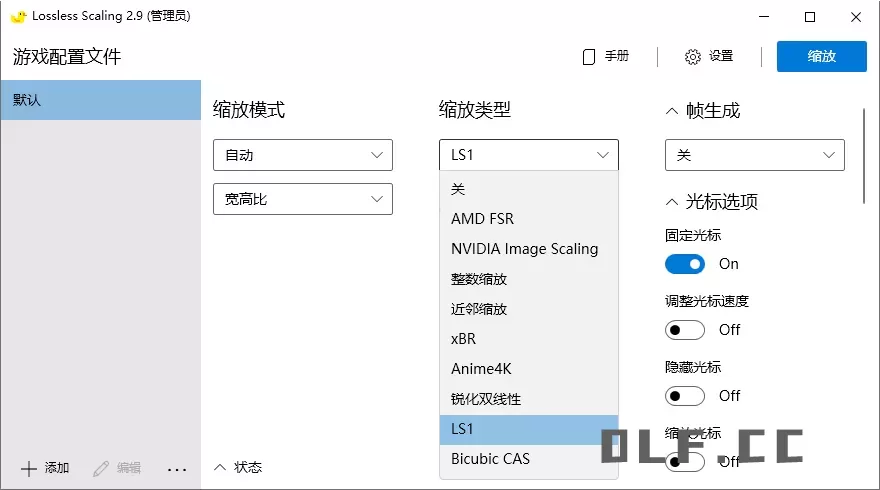880x490 pixels.
Task: Open the 自动 scaling mode dropdown
Action: [302, 155]
